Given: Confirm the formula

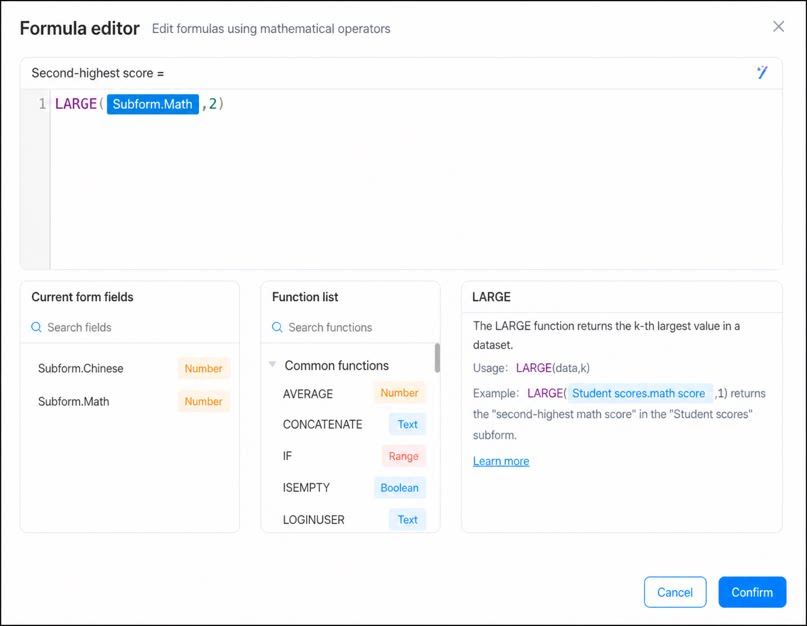Looking at the screenshot, I should [x=752, y=592].
